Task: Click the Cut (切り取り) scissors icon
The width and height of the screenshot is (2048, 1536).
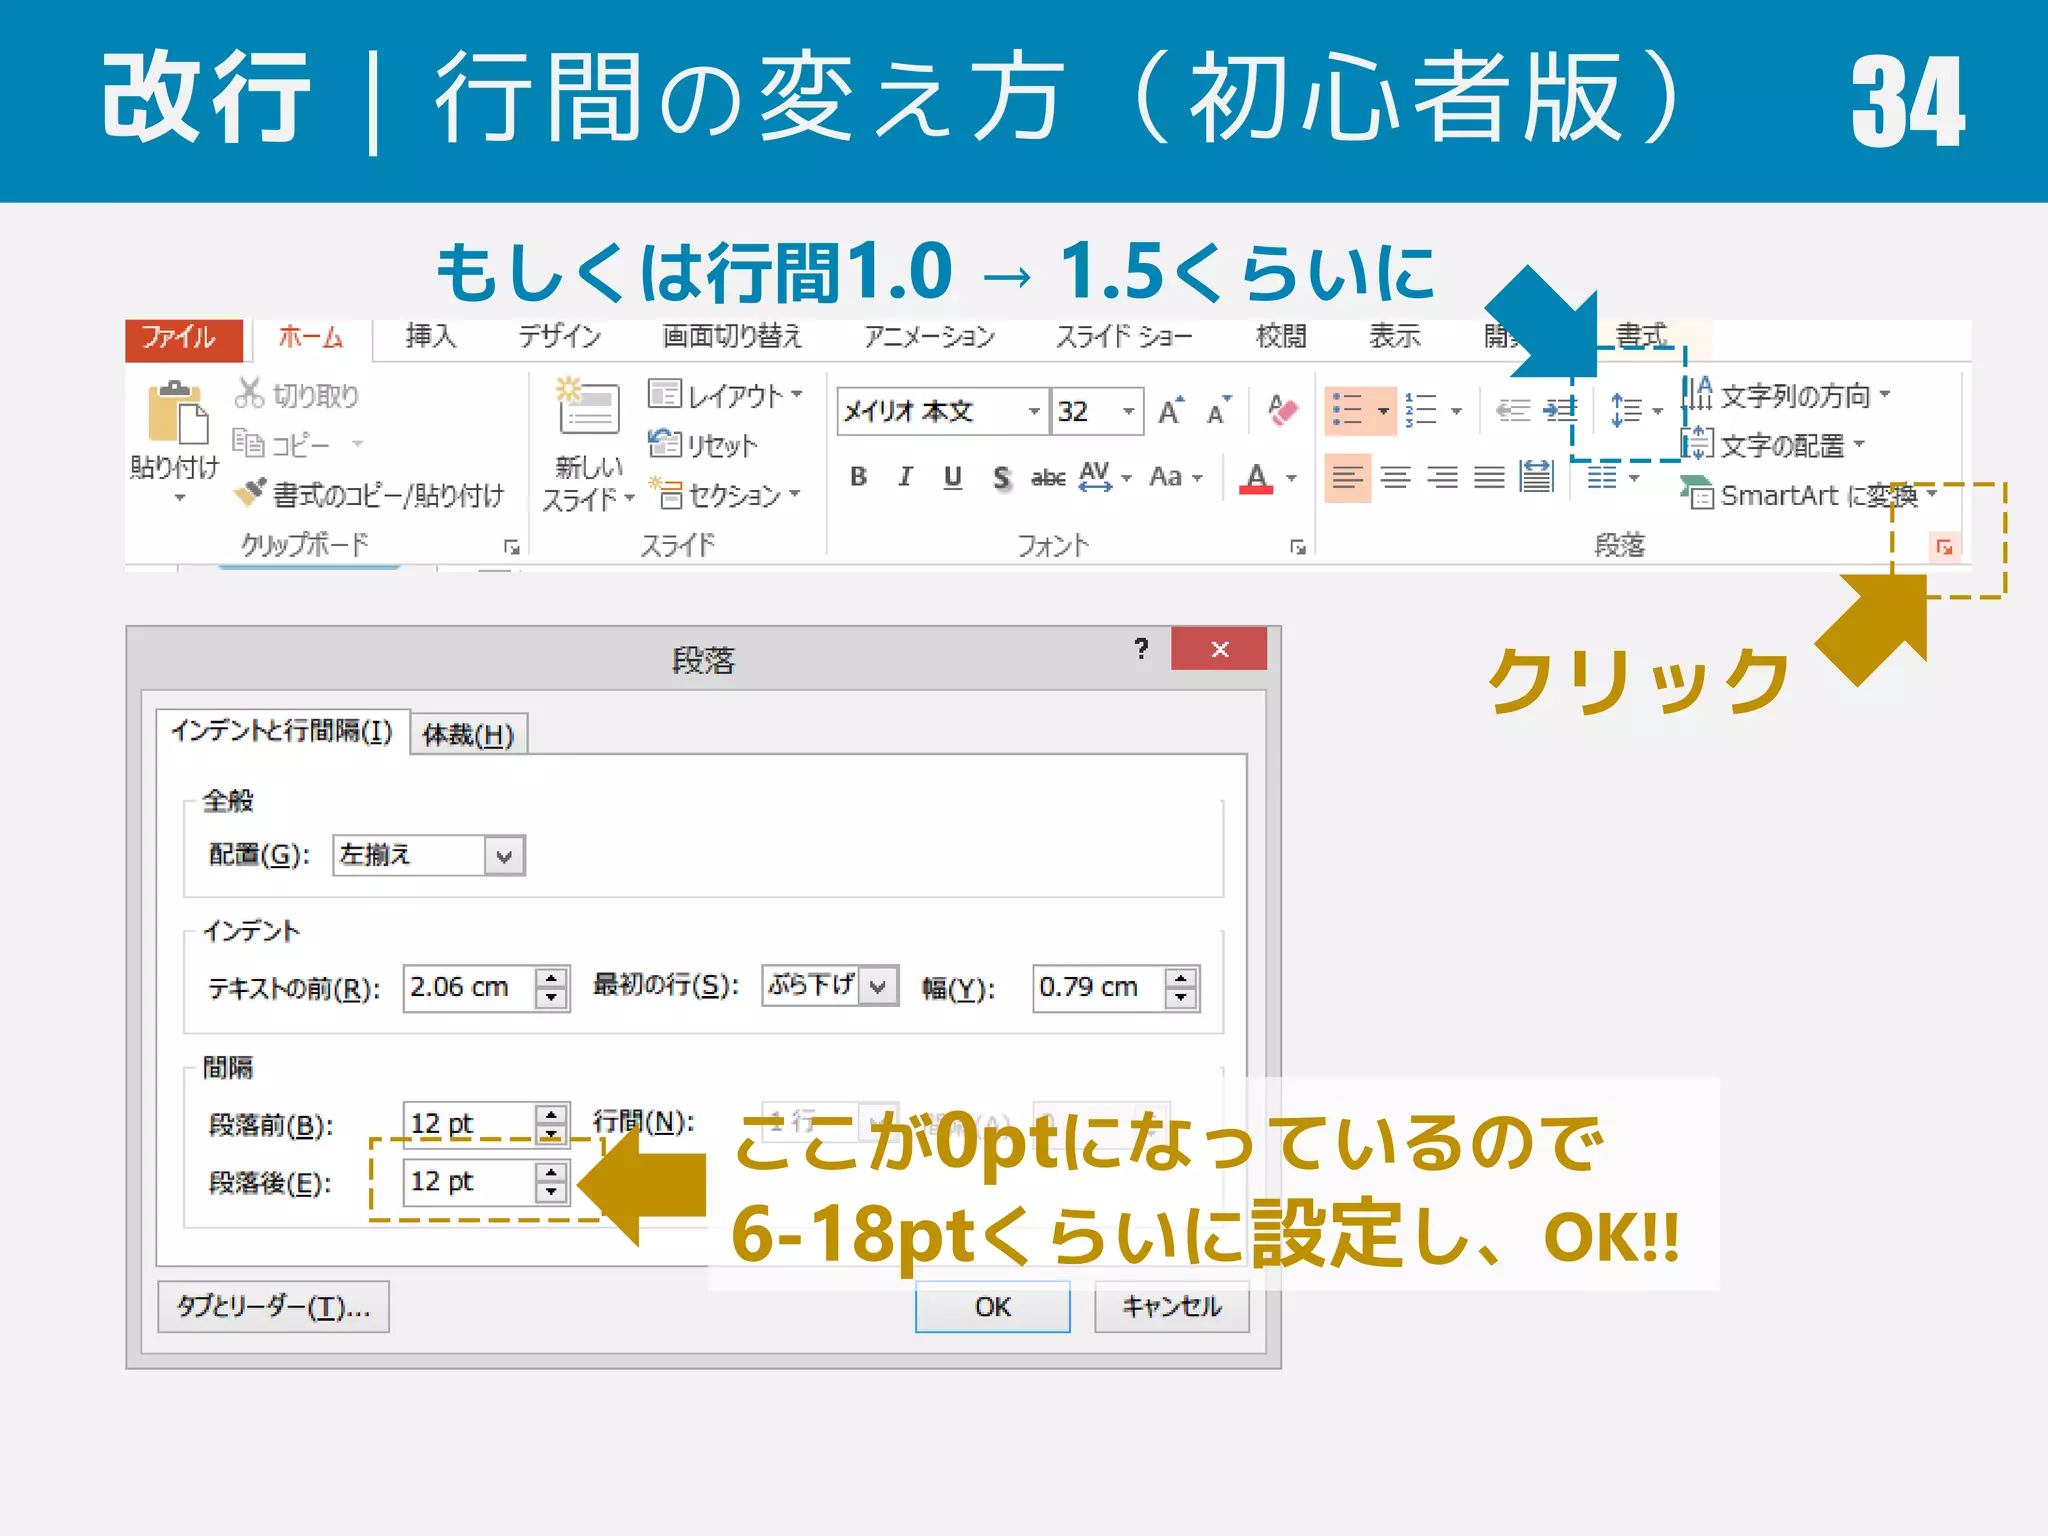Action: (x=249, y=394)
